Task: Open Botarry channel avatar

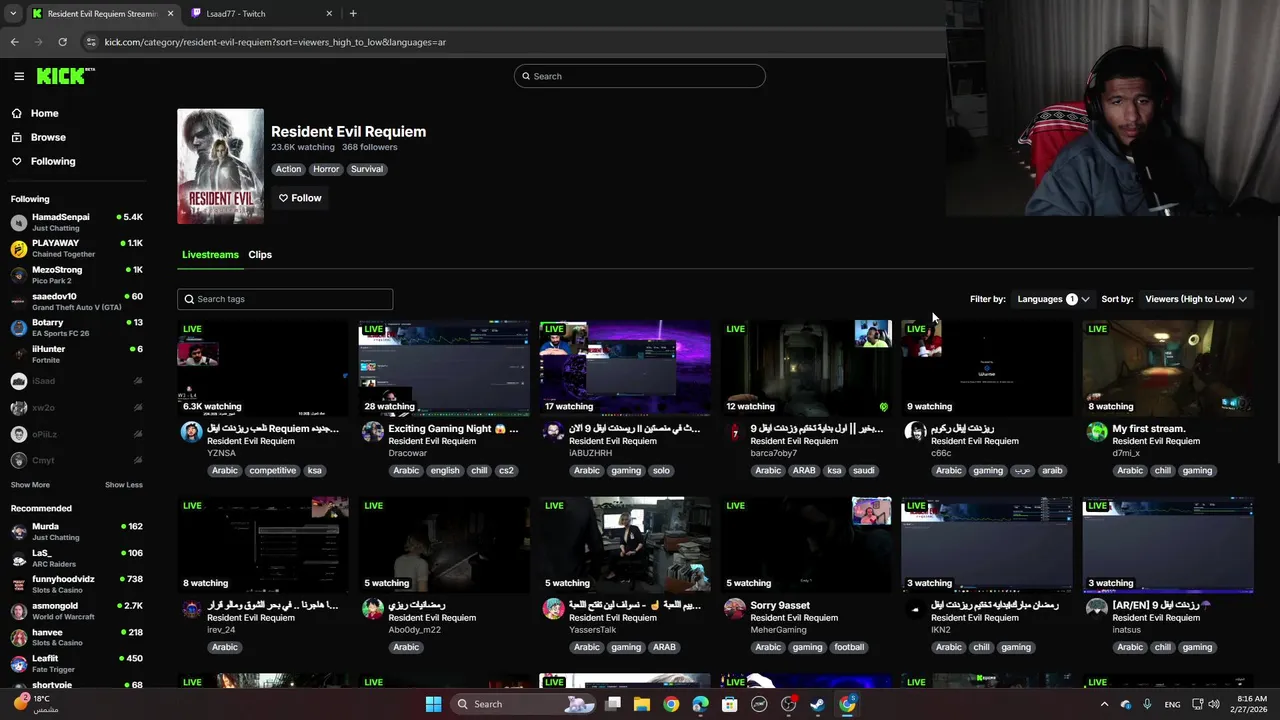Action: coord(19,328)
